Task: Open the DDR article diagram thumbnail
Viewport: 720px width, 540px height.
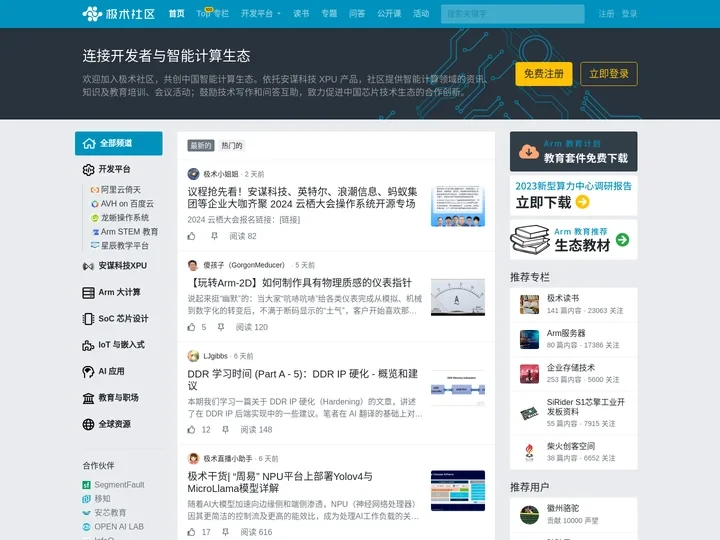Action: tap(458, 388)
